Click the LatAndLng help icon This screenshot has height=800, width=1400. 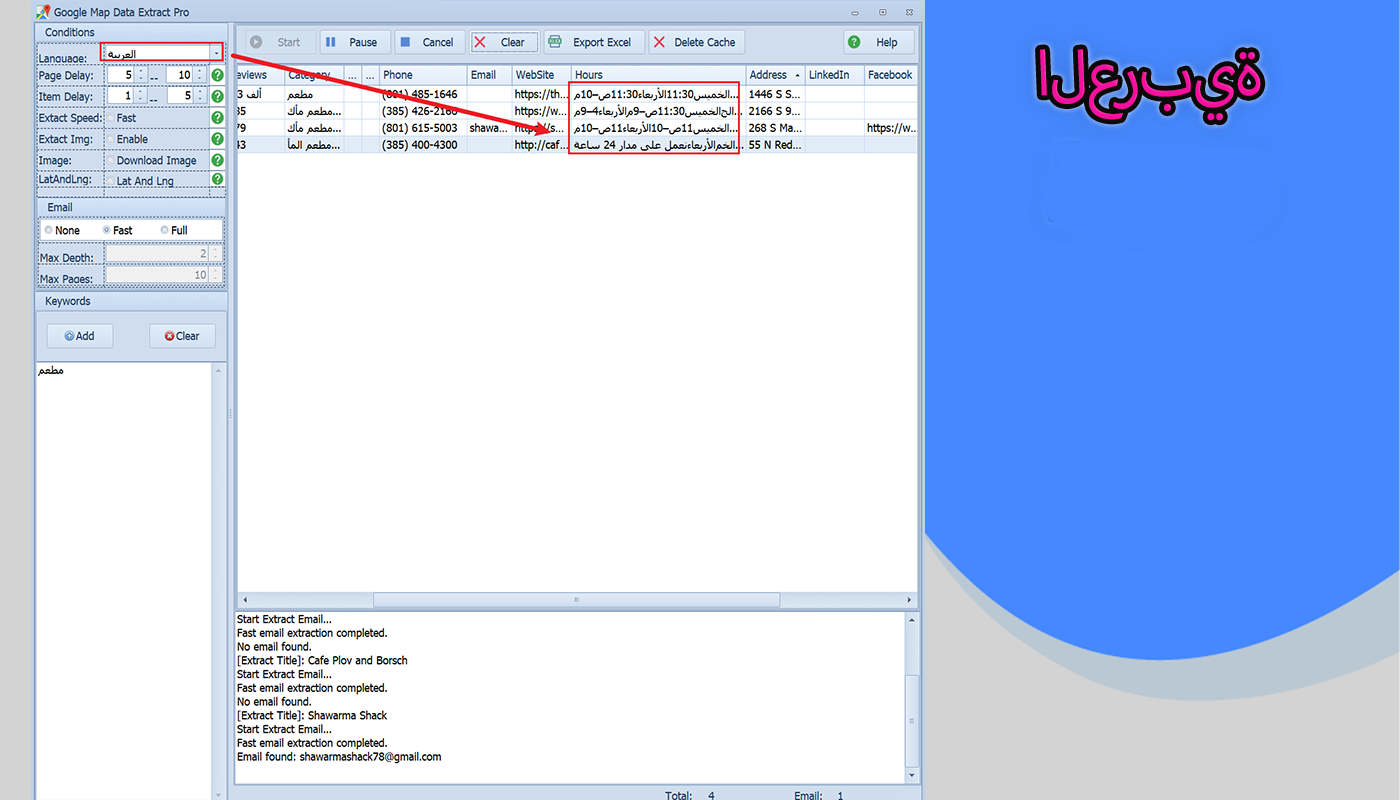click(x=217, y=180)
